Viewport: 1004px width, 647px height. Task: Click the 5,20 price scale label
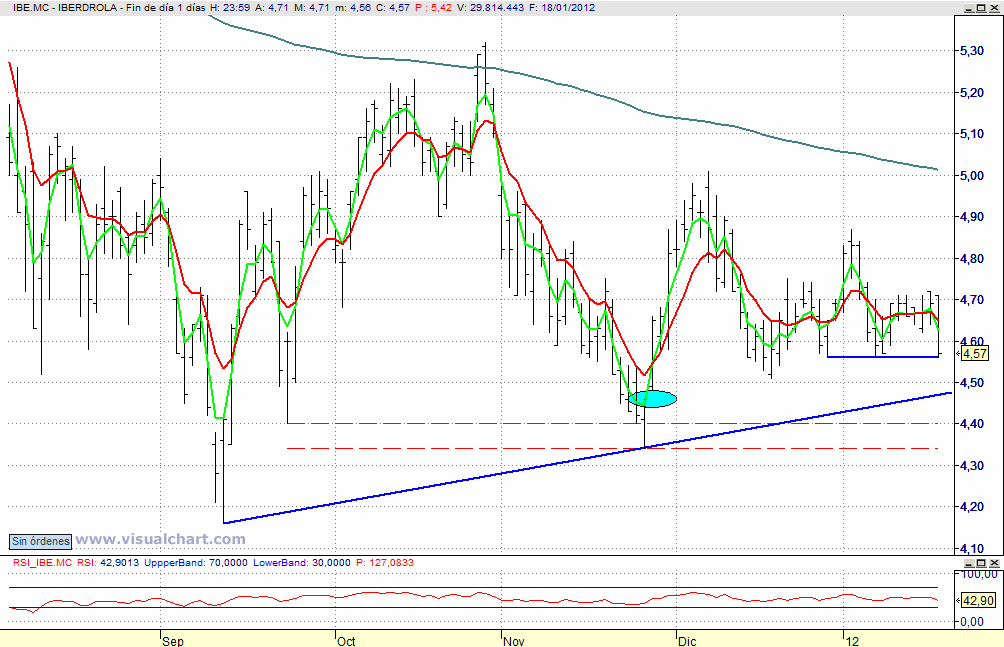pyautogui.click(x=972, y=93)
